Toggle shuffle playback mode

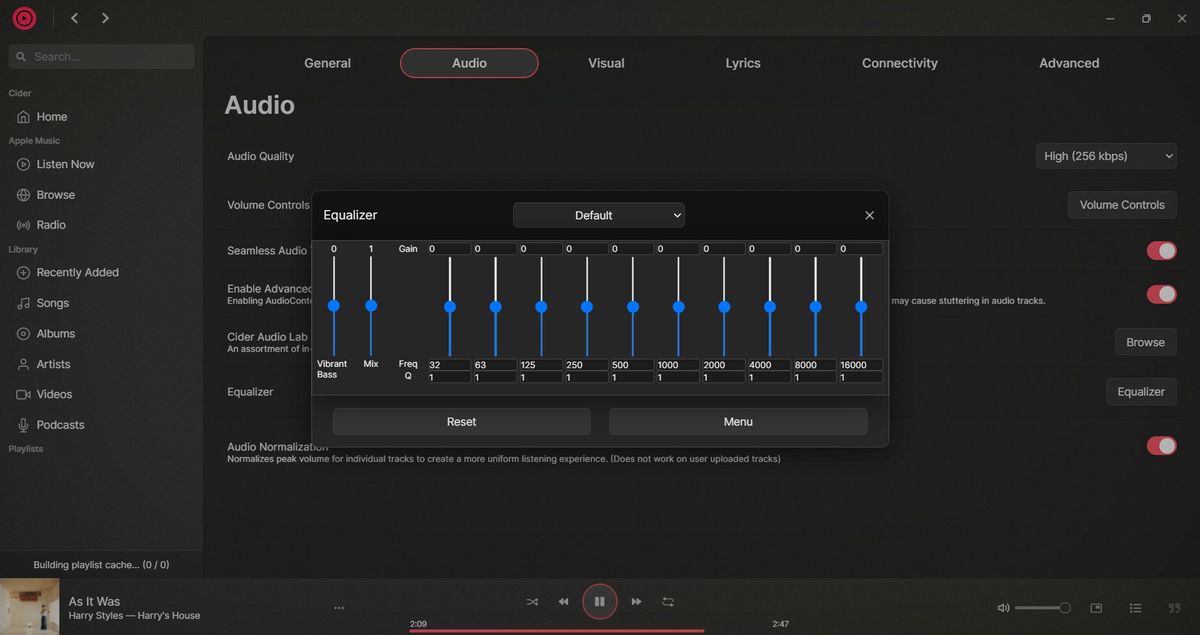(532, 601)
